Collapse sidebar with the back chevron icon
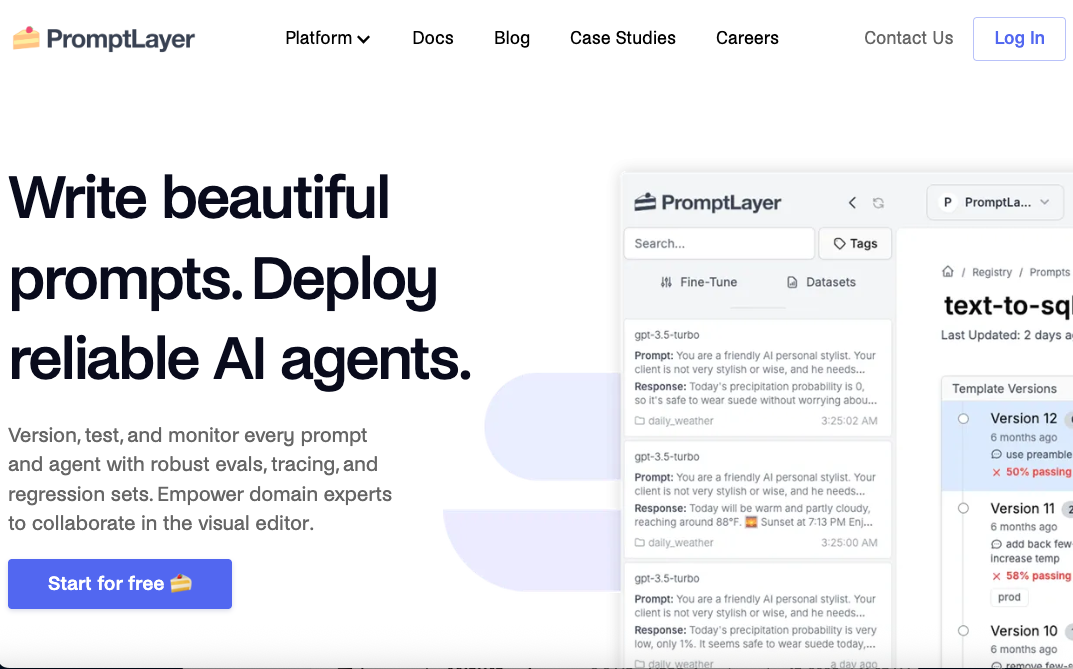 tap(852, 202)
